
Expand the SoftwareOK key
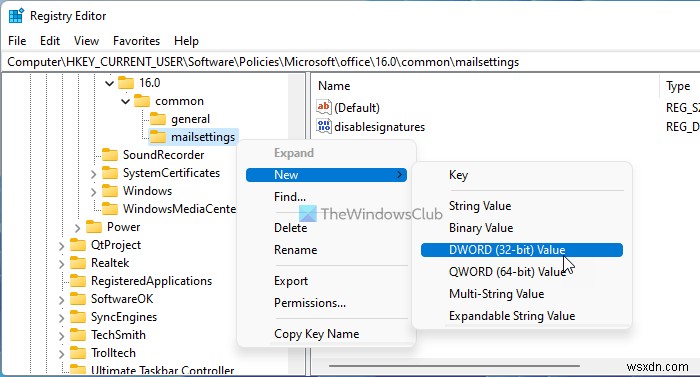61,300
